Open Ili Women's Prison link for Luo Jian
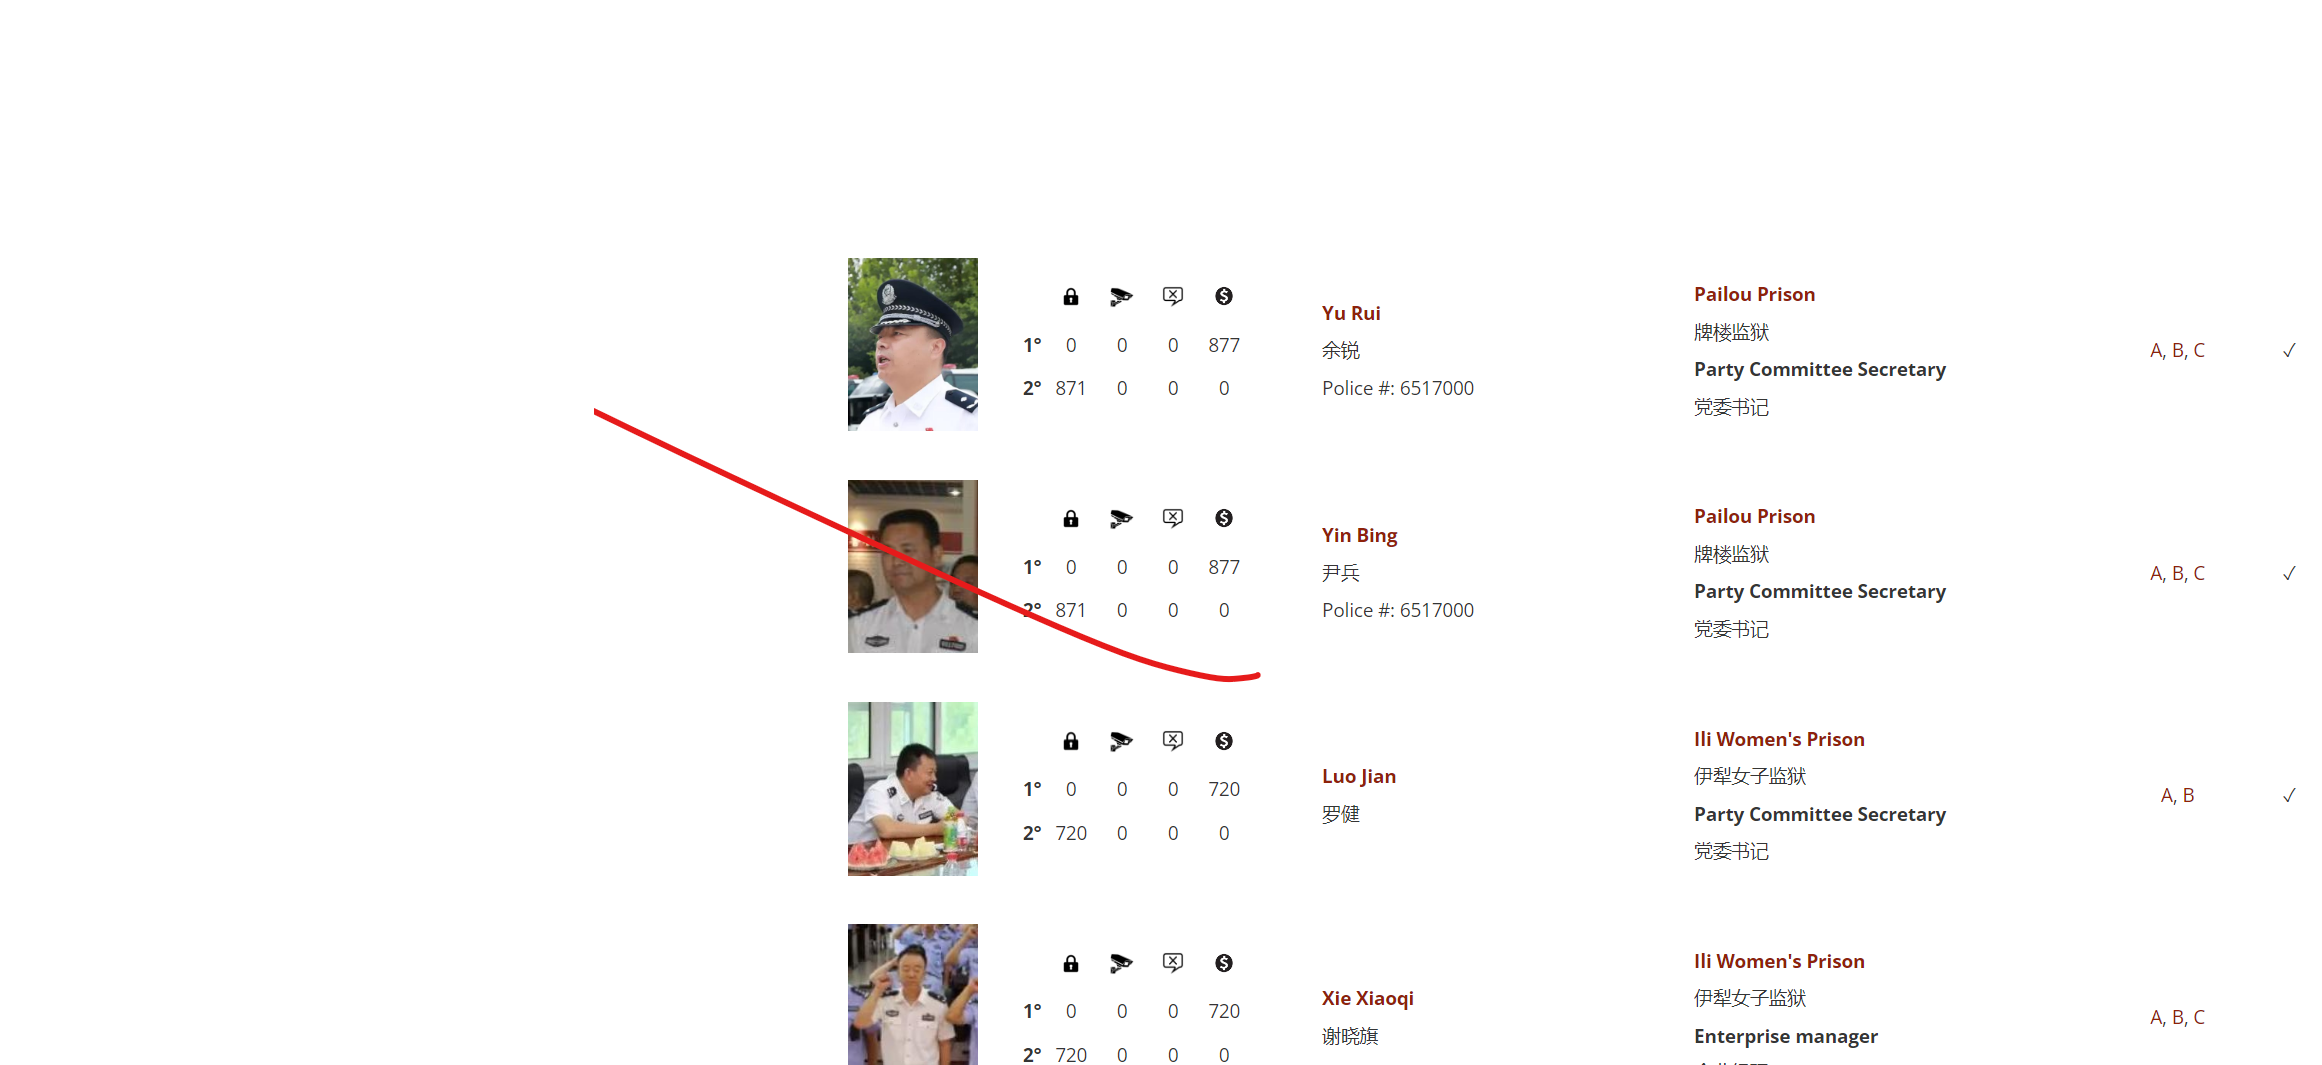The width and height of the screenshot is (2322, 1065). point(1779,739)
